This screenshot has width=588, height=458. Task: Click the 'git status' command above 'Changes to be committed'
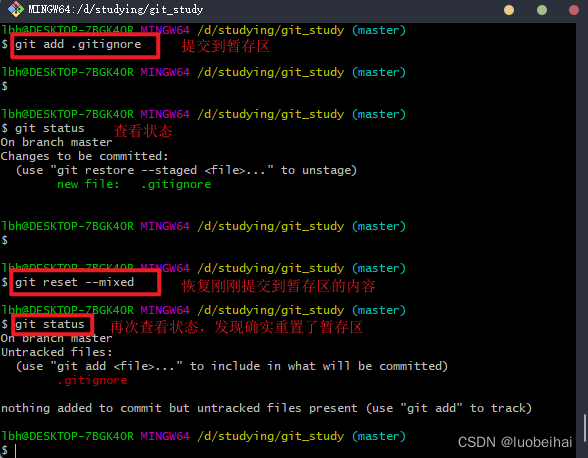50,128
